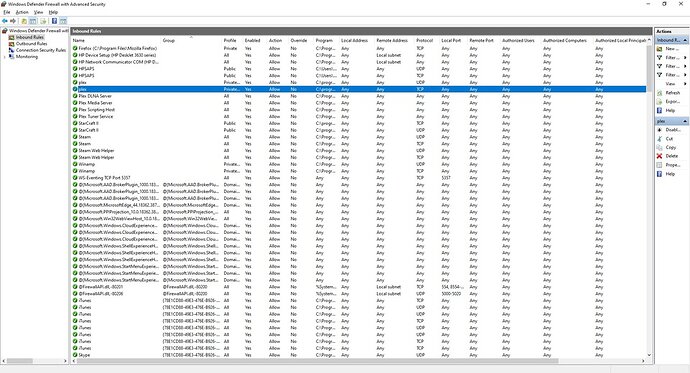Click the Forward arrow in the toolbar
690x373 pixels.
13,21
